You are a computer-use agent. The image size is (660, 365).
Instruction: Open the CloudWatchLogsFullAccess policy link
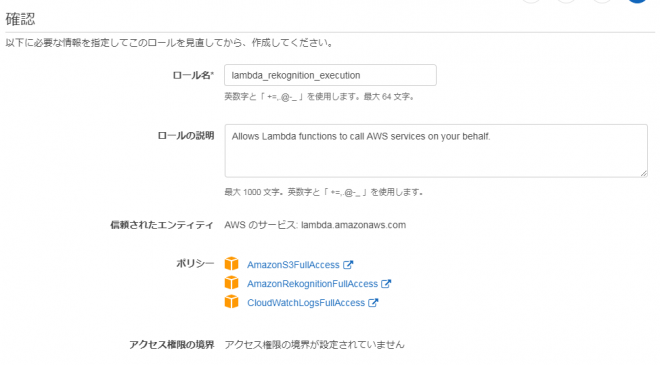[306, 303]
